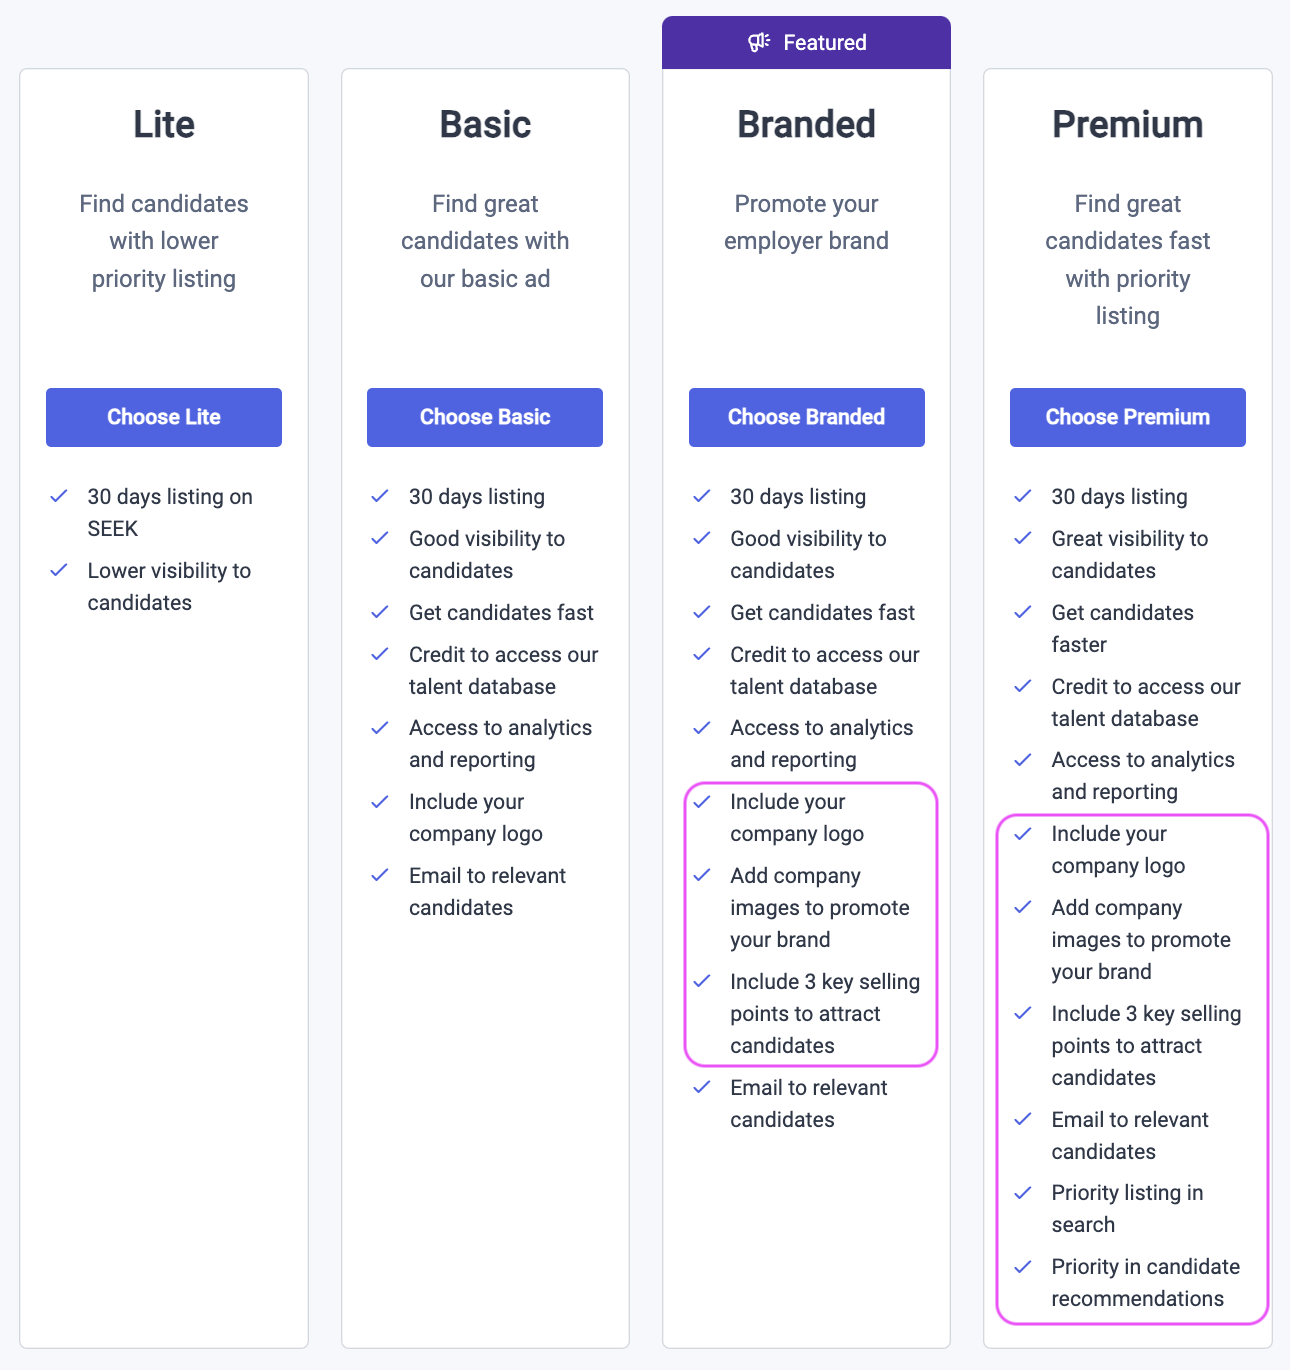Screen dimensions: 1290x1370
Task: Click the checkmark beside 'Access to analytics and reporting' in Premium
Action: [1022, 759]
